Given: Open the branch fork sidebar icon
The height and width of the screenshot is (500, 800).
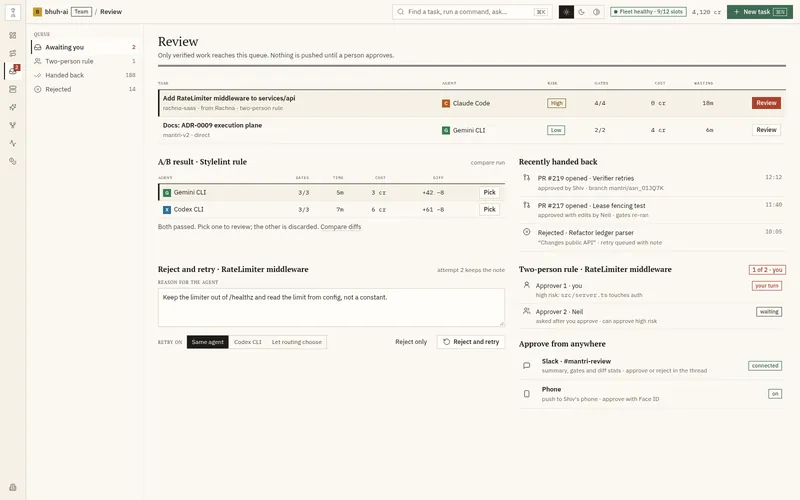Looking at the screenshot, I should pos(13,125).
